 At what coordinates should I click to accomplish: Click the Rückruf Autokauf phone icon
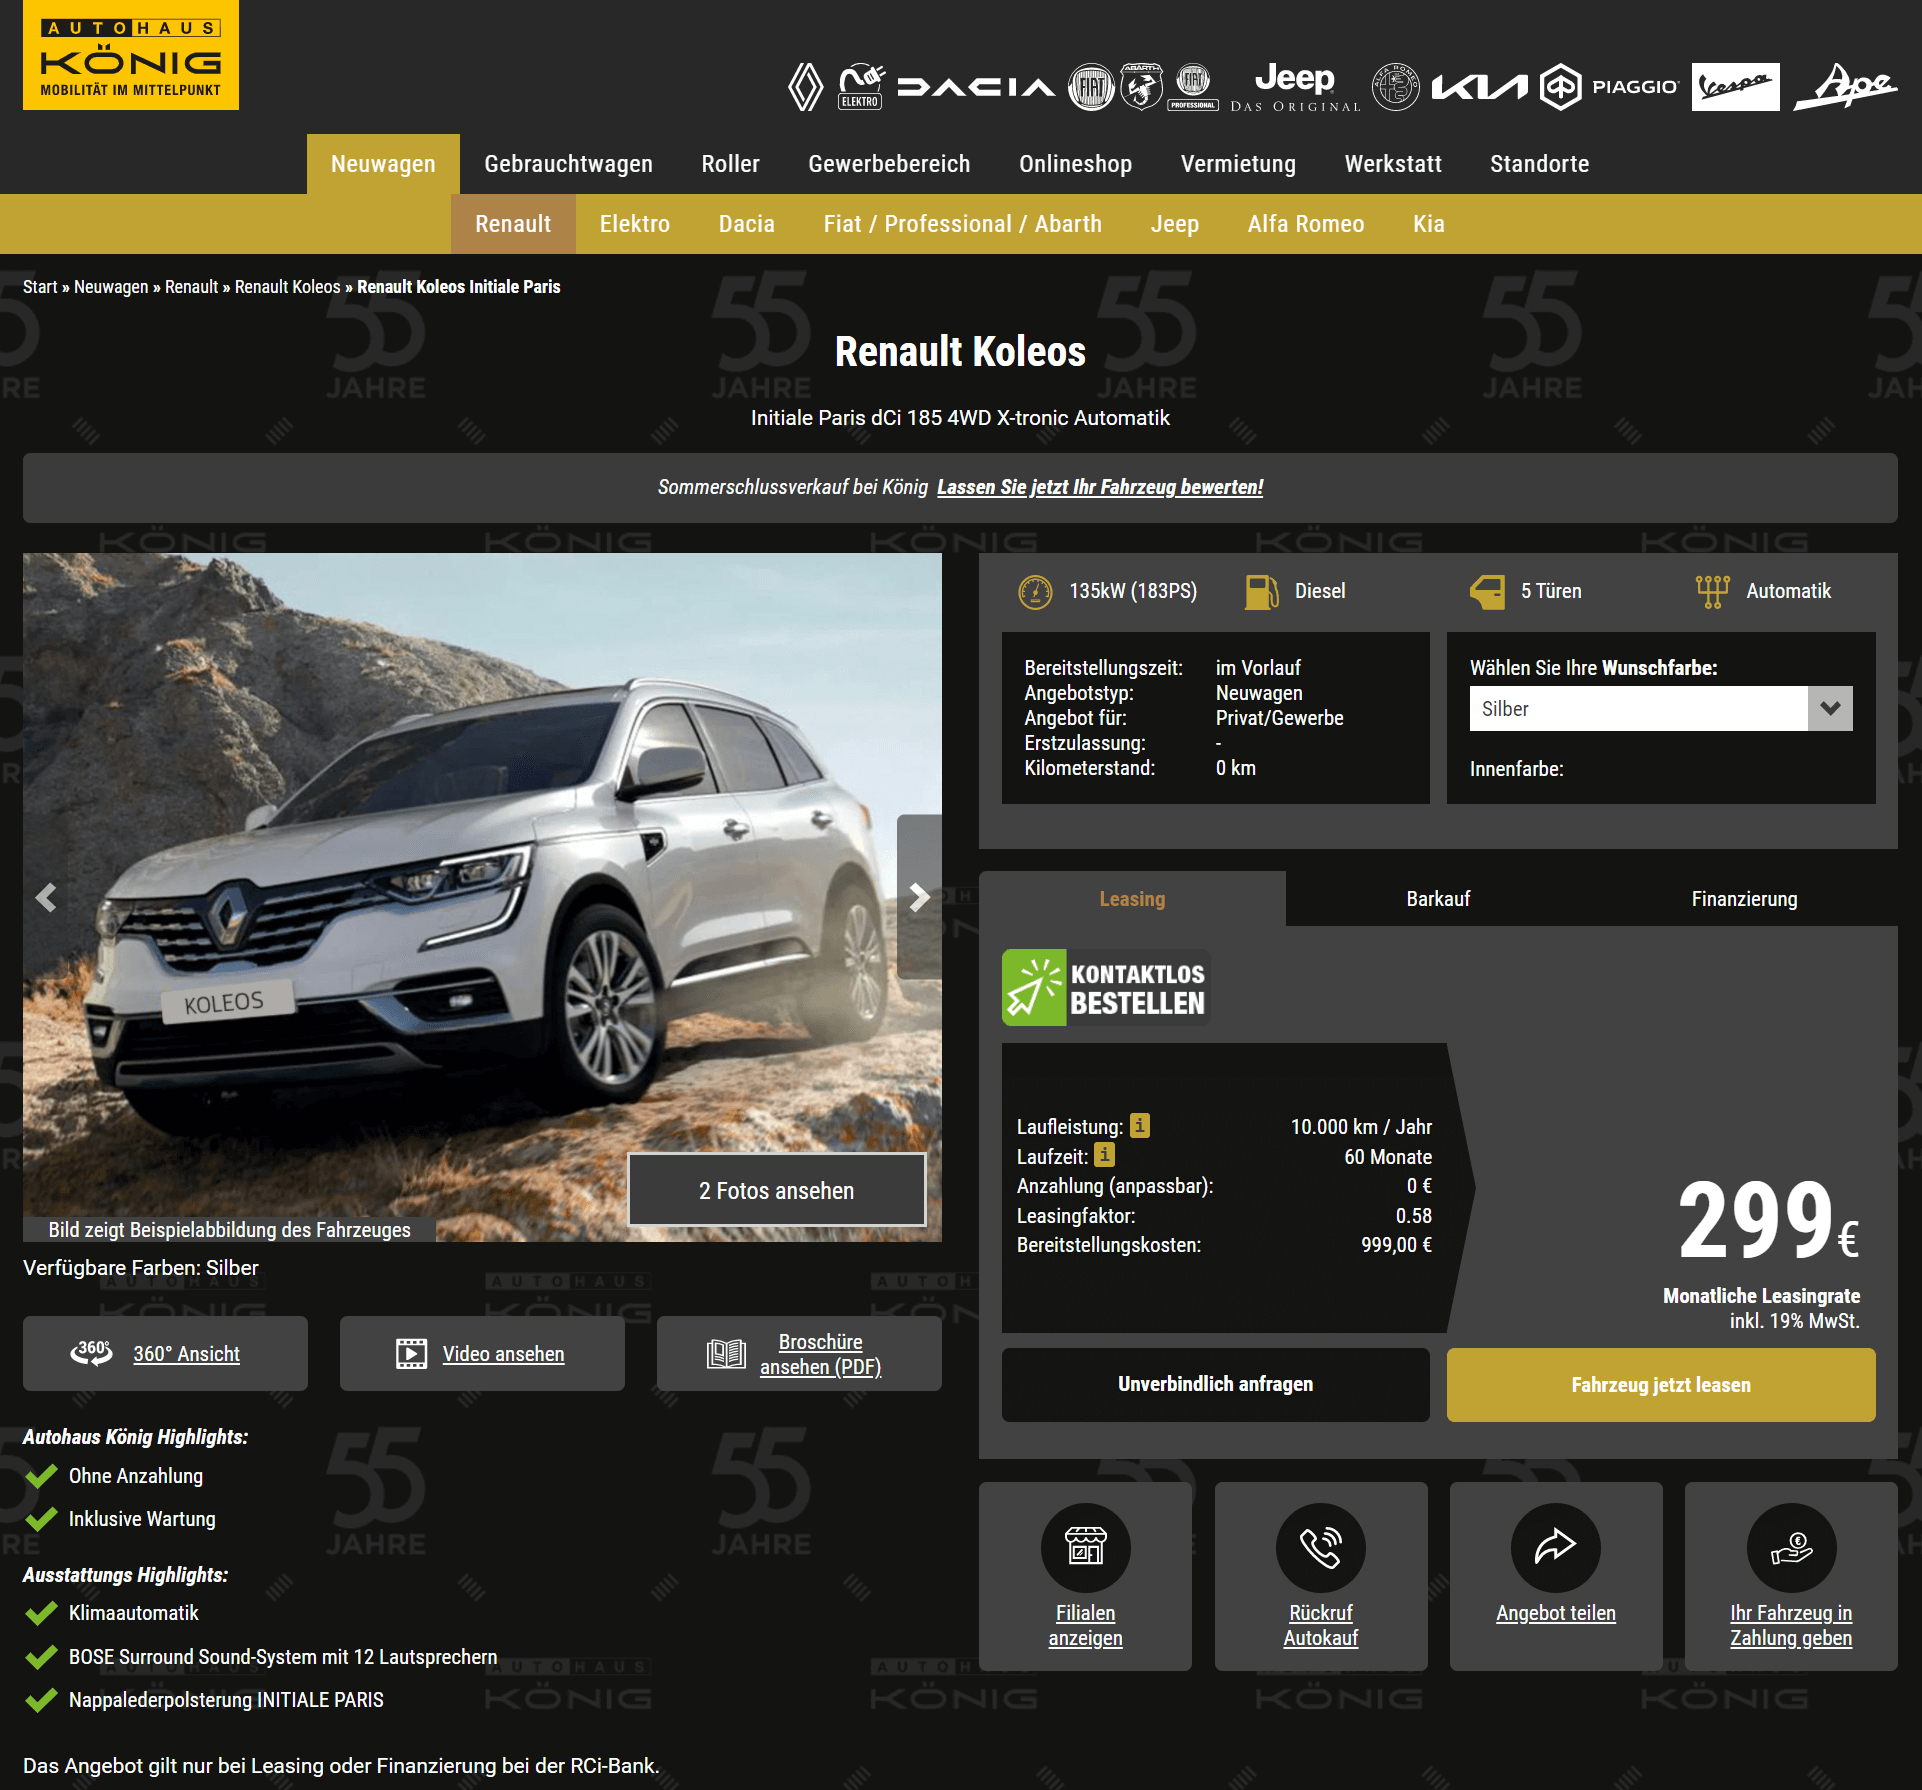pos(1321,1547)
